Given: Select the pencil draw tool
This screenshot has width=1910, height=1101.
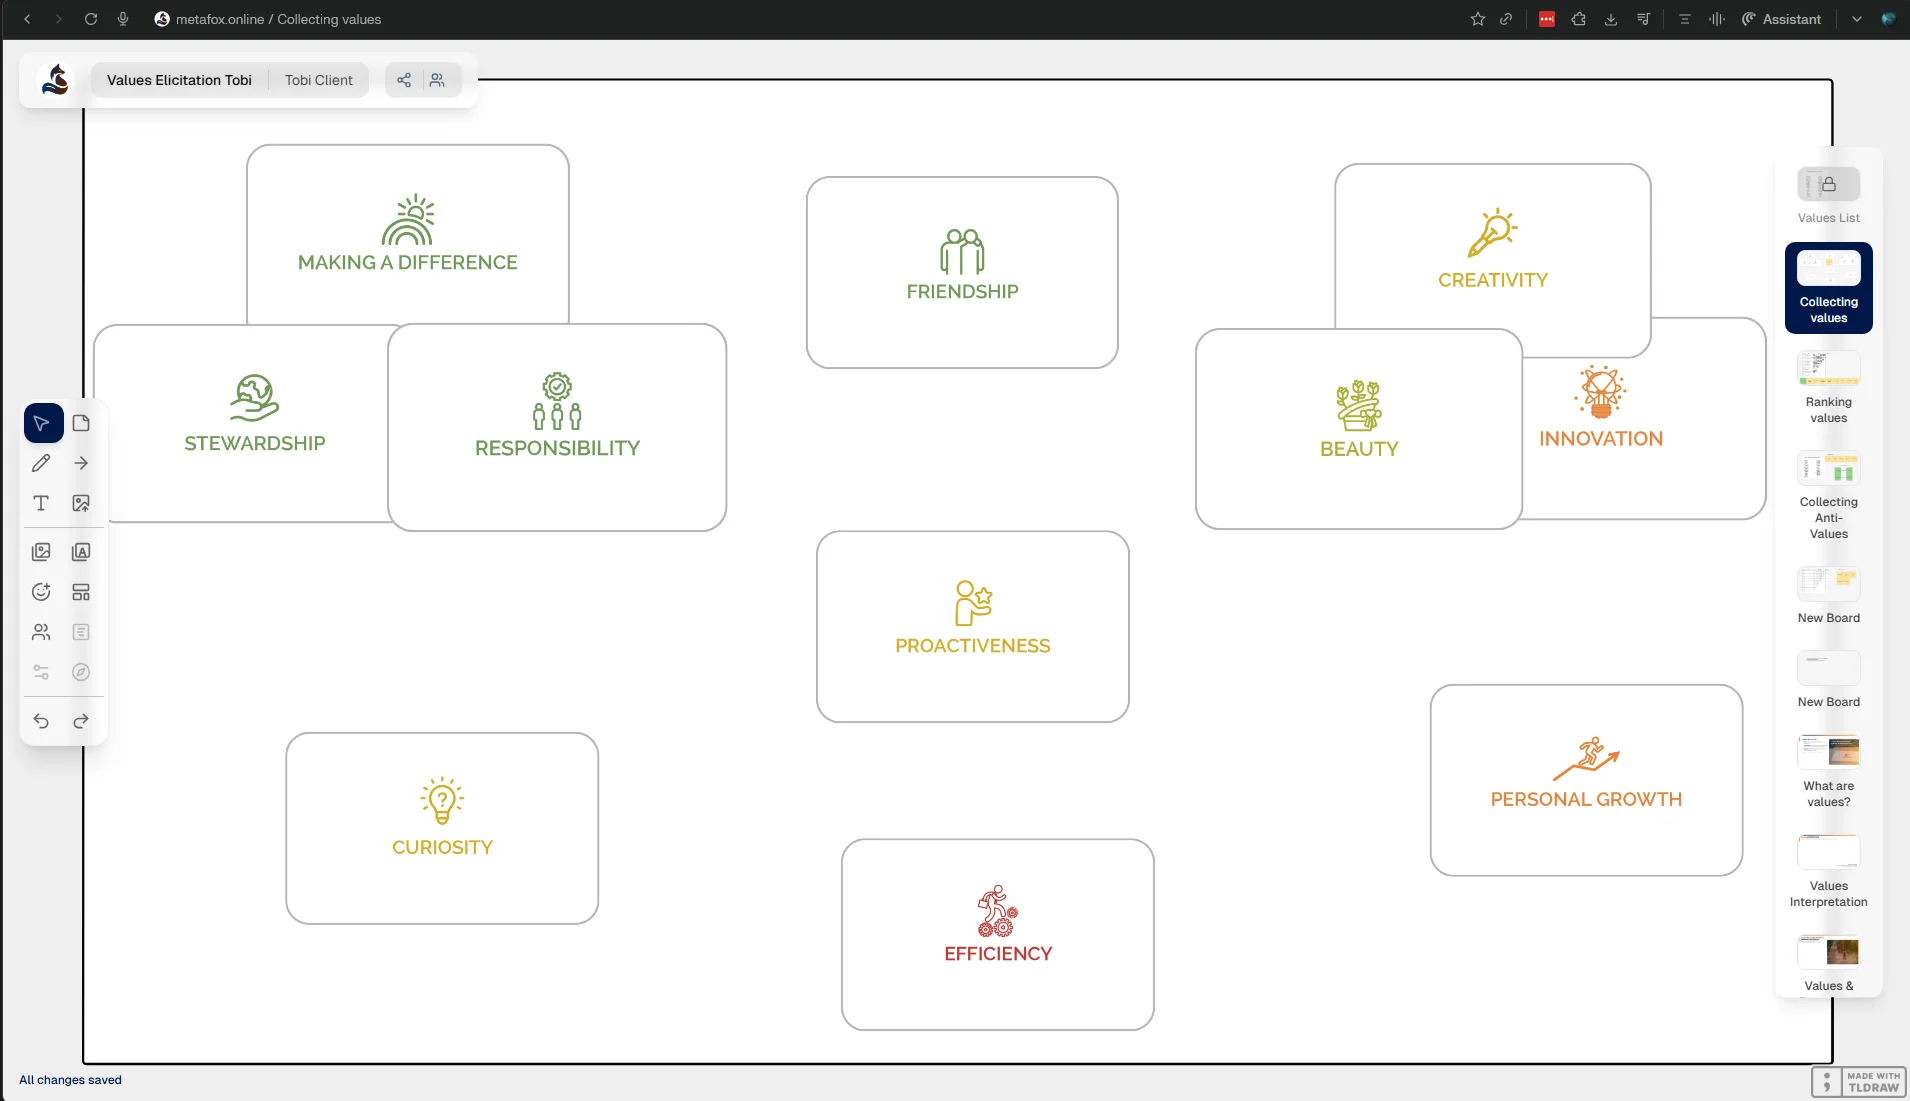Looking at the screenshot, I should 41,463.
